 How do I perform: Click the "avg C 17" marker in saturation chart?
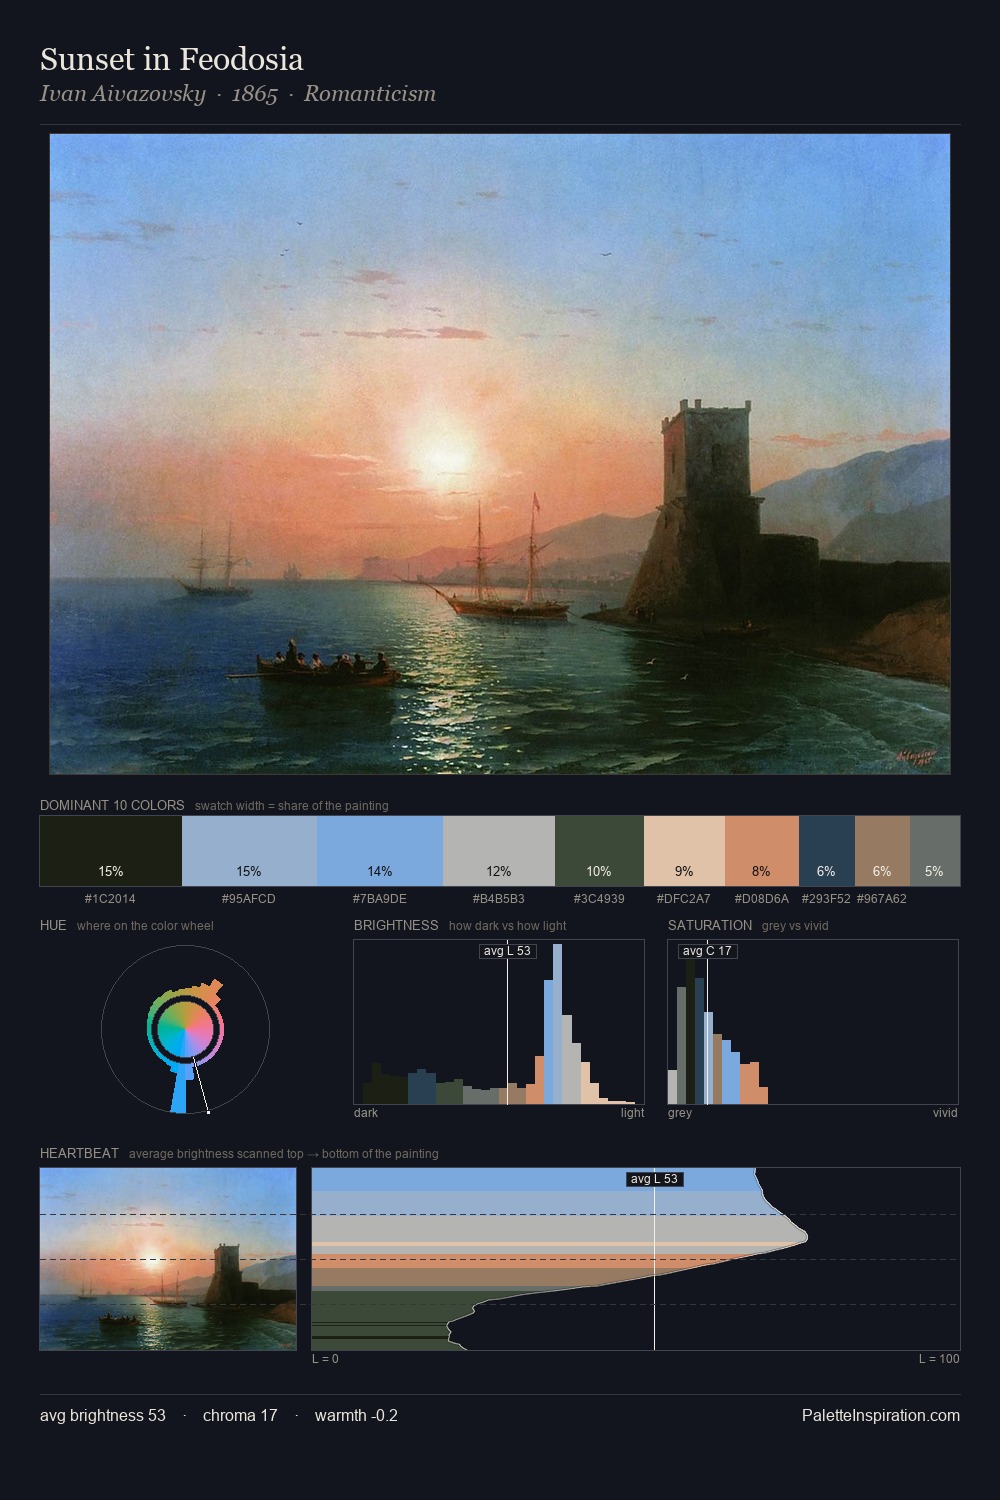coord(708,951)
